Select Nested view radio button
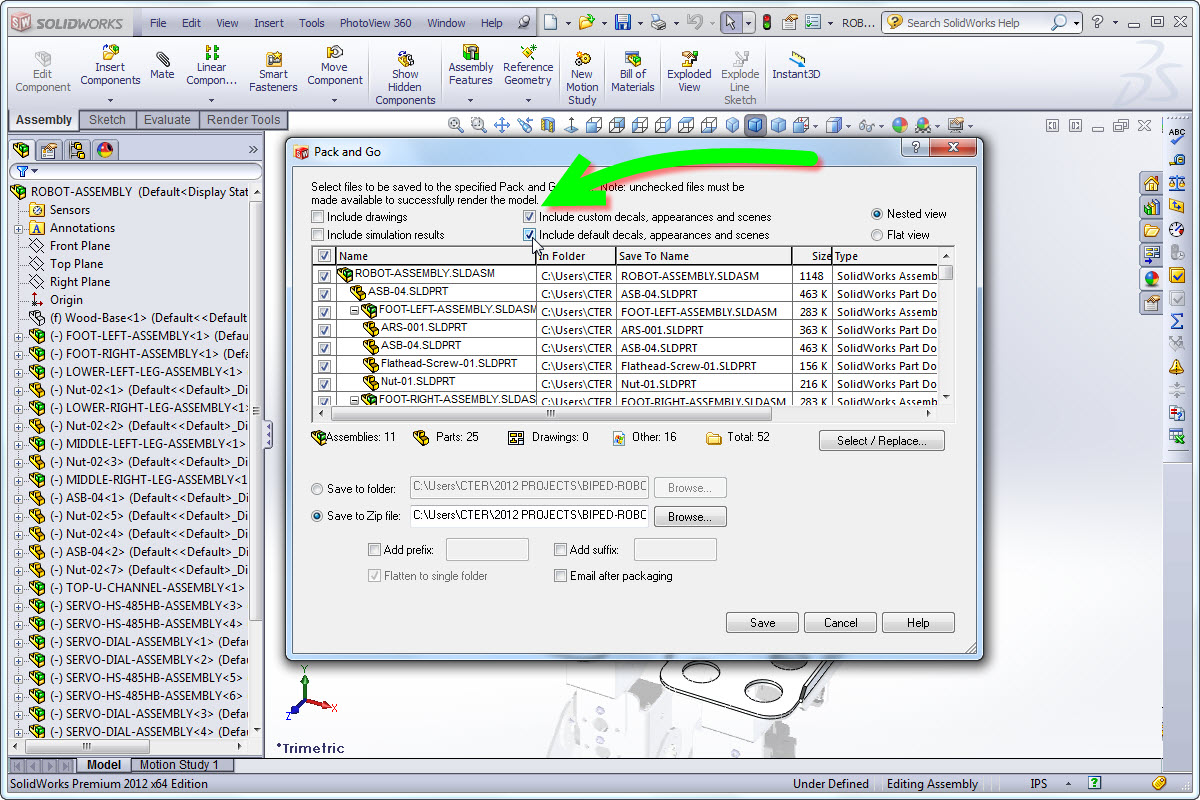The height and width of the screenshot is (800, 1200). pos(877,214)
